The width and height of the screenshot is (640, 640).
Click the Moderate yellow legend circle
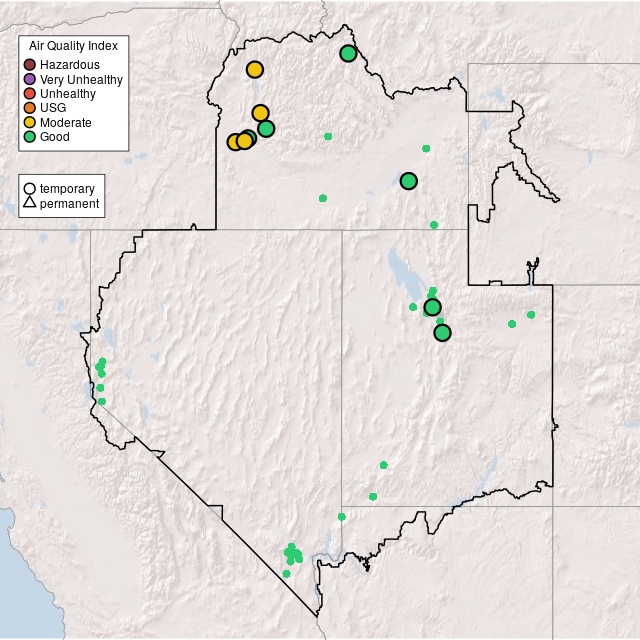(x=30, y=122)
